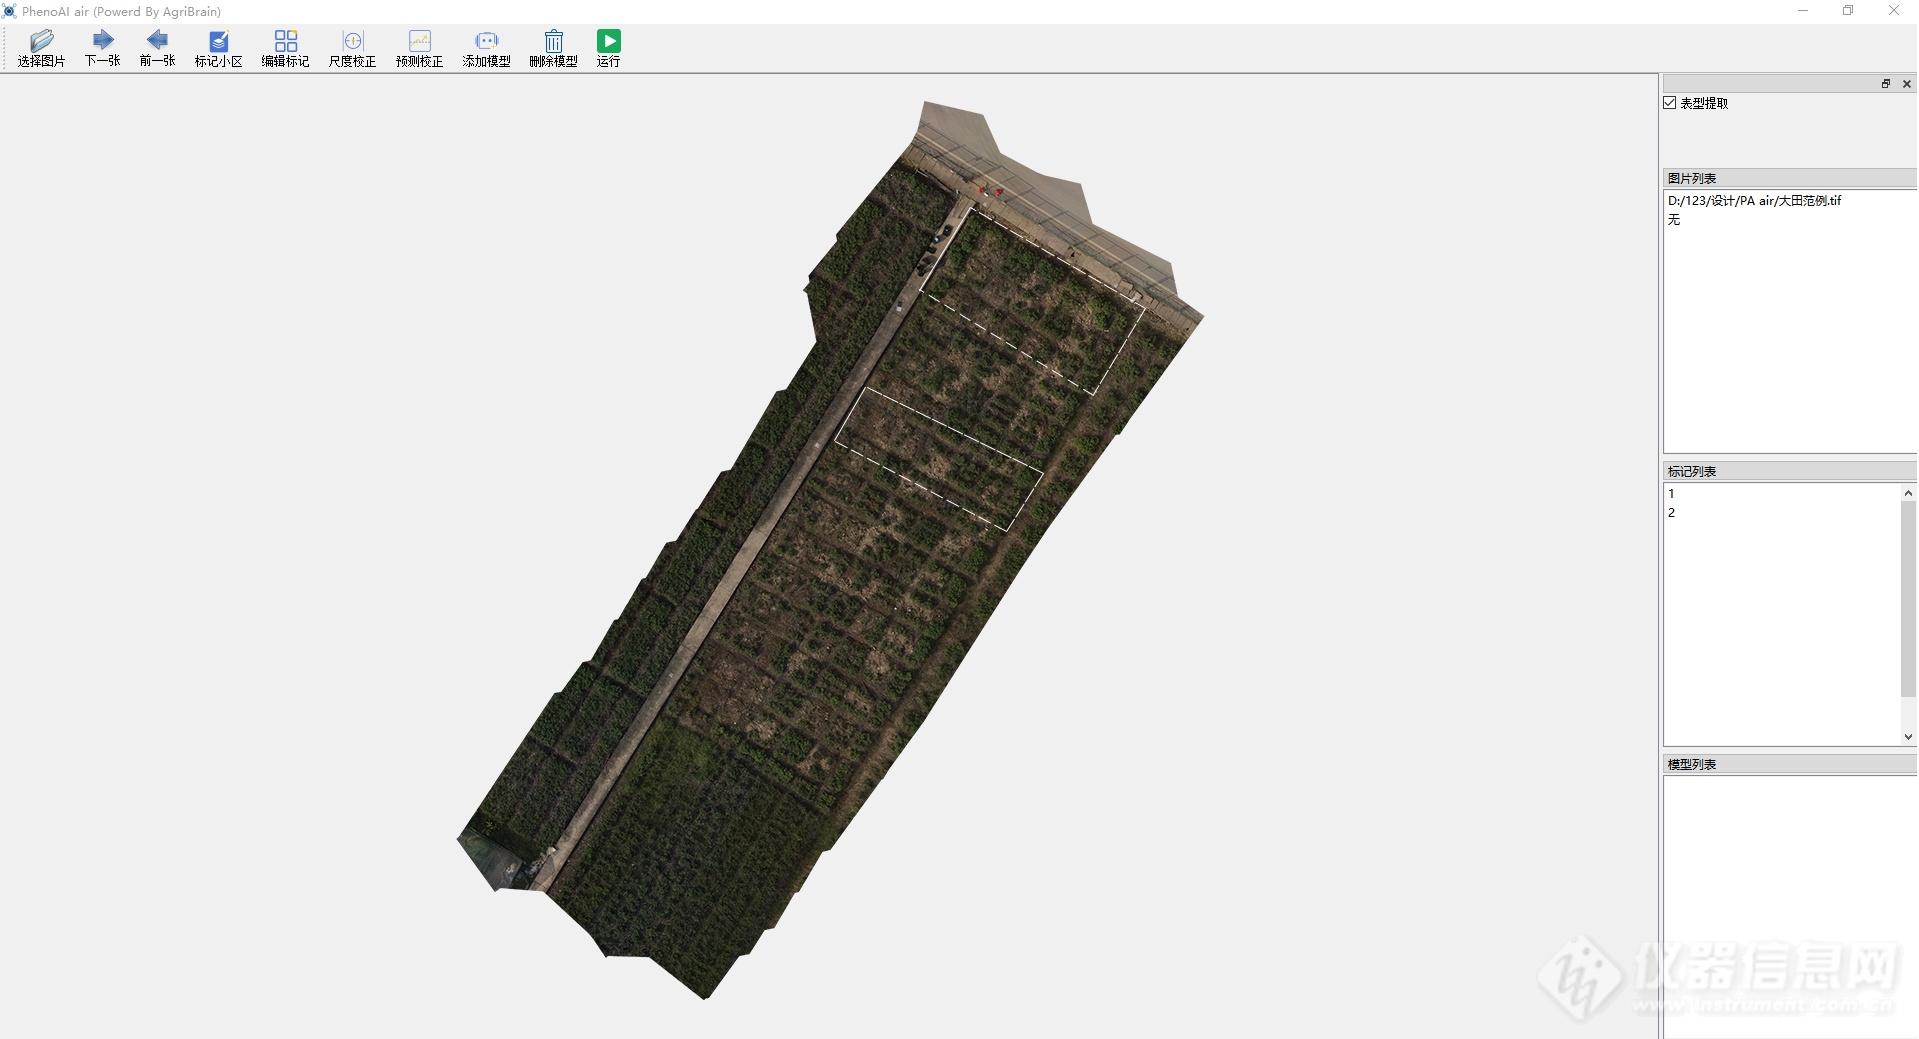Click the lower dashed plot rectangle on field
Screen dimensions: 1919x1039
click(938, 459)
